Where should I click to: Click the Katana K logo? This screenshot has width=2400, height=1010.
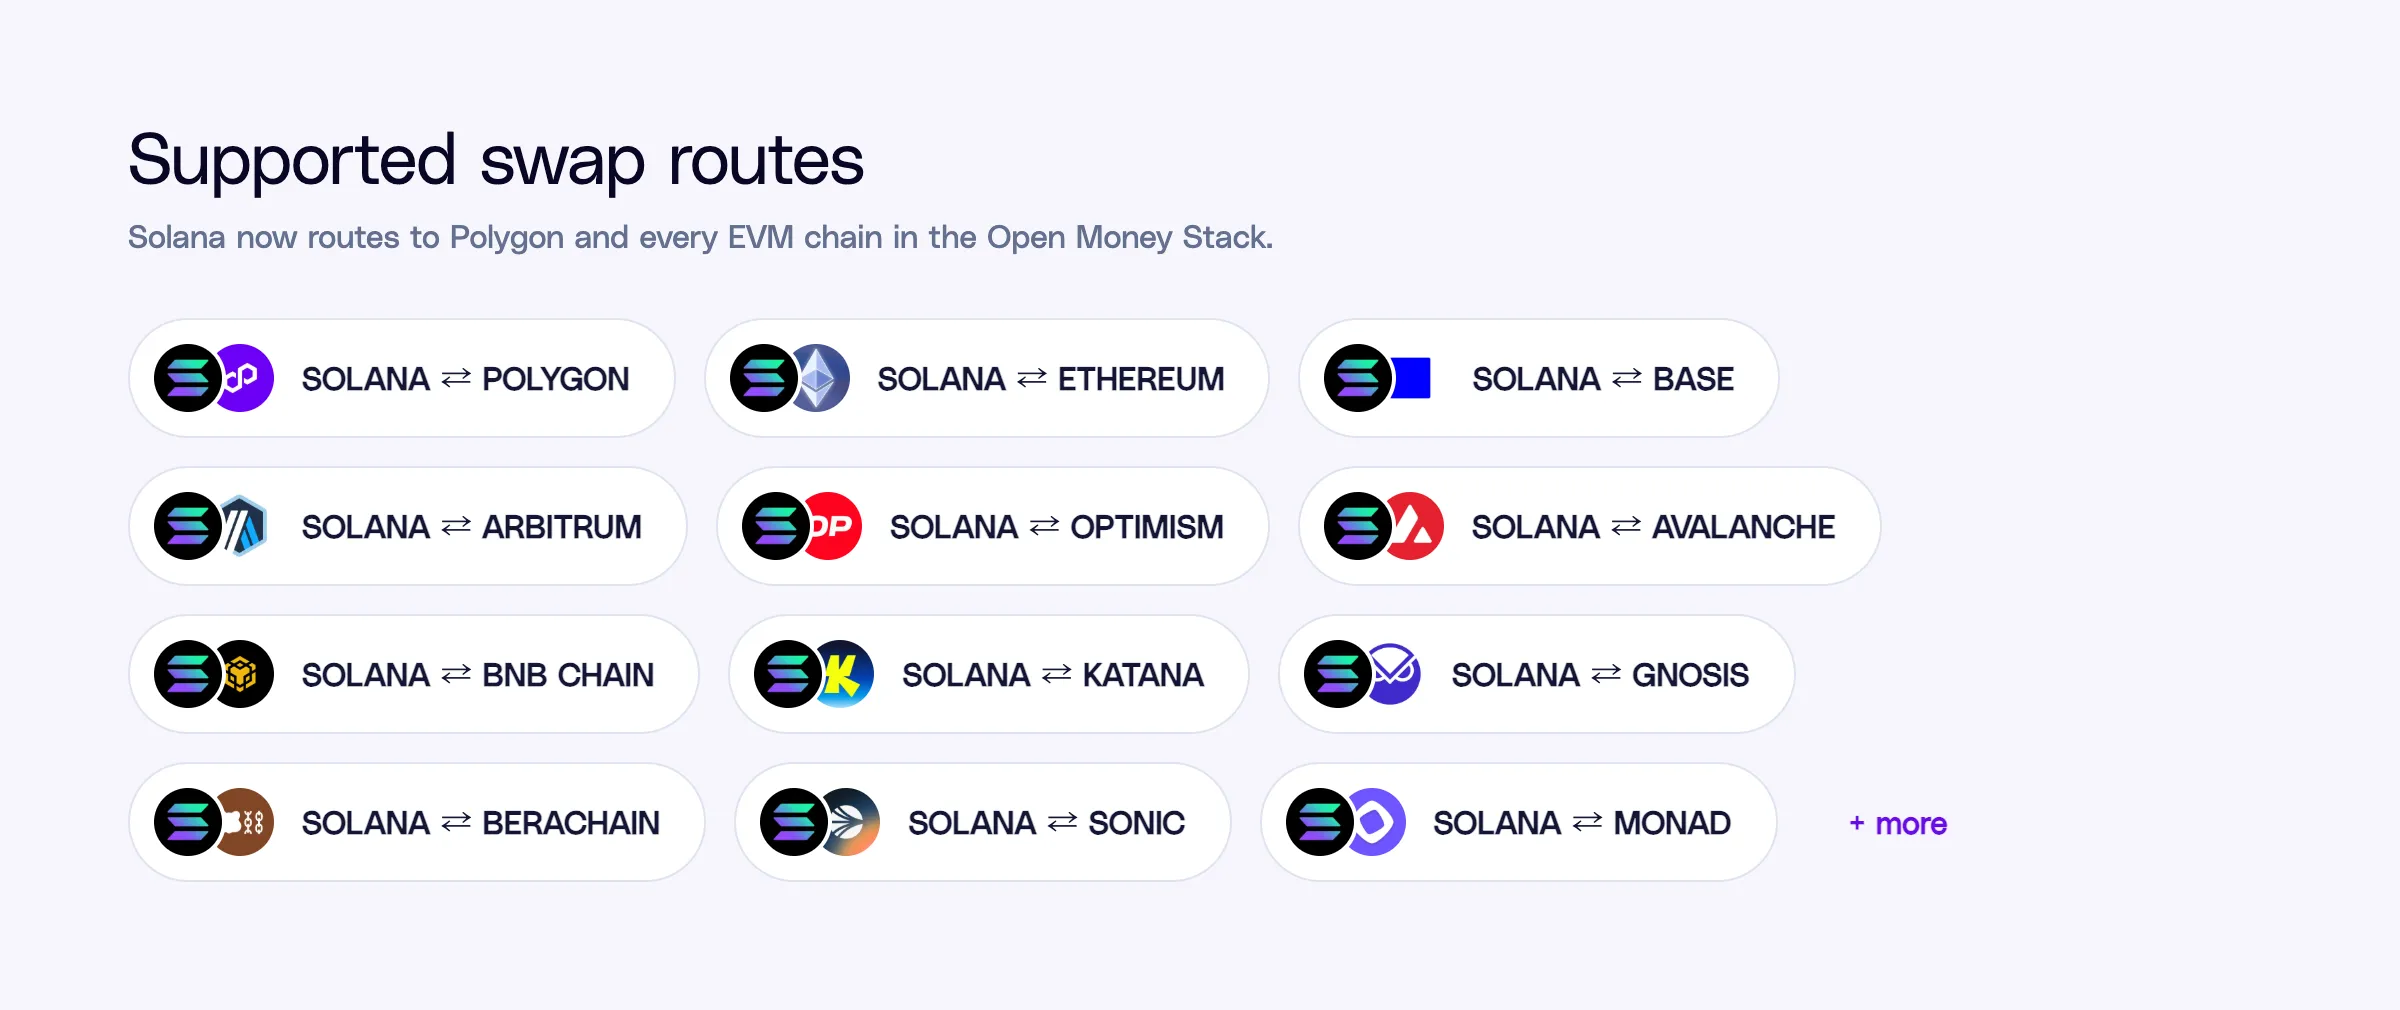pyautogui.click(x=846, y=674)
